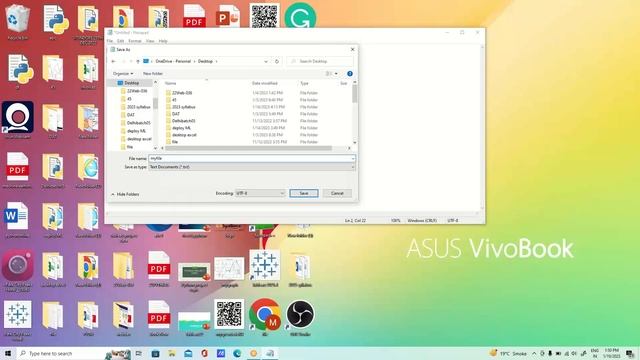Open the Office icon on the taskbar
640x360 pixels.
204,353
